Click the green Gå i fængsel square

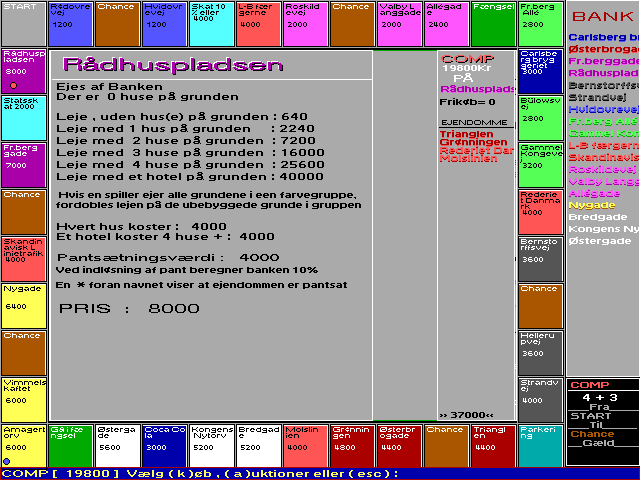pos(71,446)
